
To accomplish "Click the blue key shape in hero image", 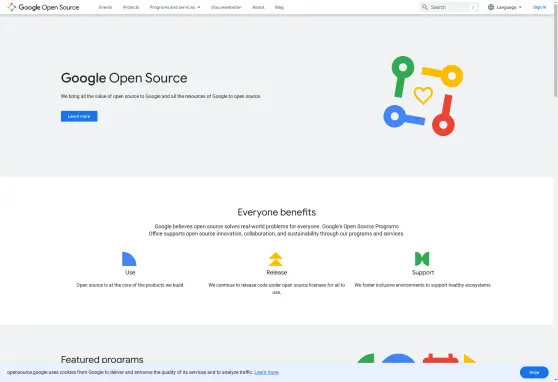I will (x=404, y=116).
